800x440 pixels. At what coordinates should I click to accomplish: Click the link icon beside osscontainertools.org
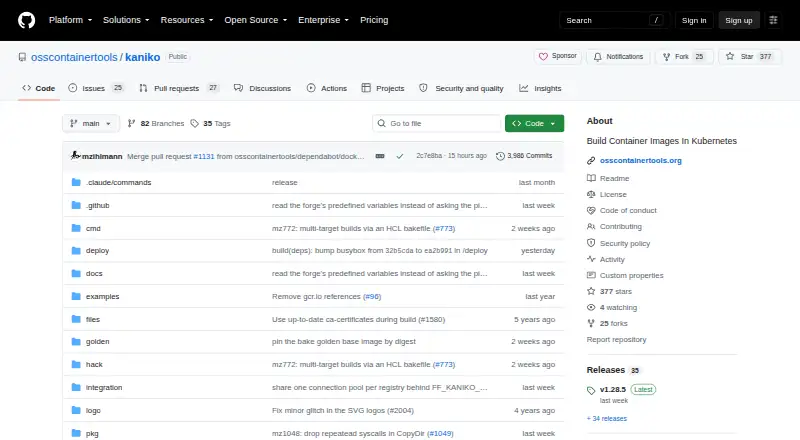coord(591,160)
